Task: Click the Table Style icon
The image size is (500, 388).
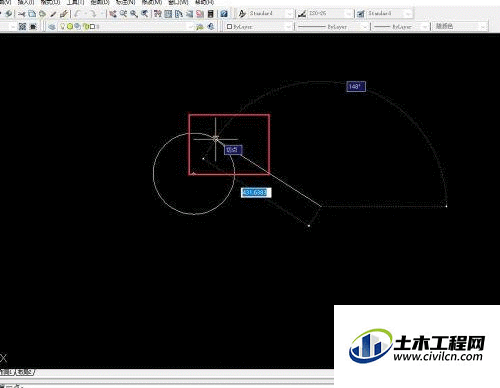Action: [x=361, y=14]
